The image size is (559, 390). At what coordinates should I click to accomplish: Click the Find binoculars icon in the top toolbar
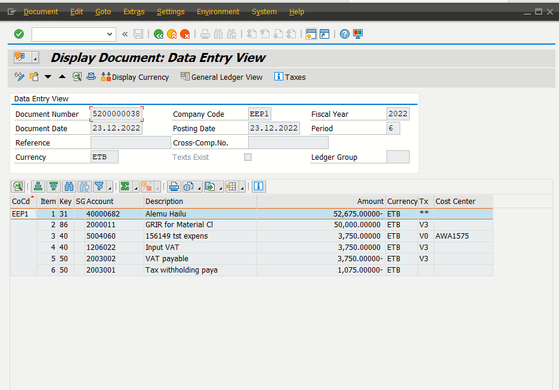218,34
